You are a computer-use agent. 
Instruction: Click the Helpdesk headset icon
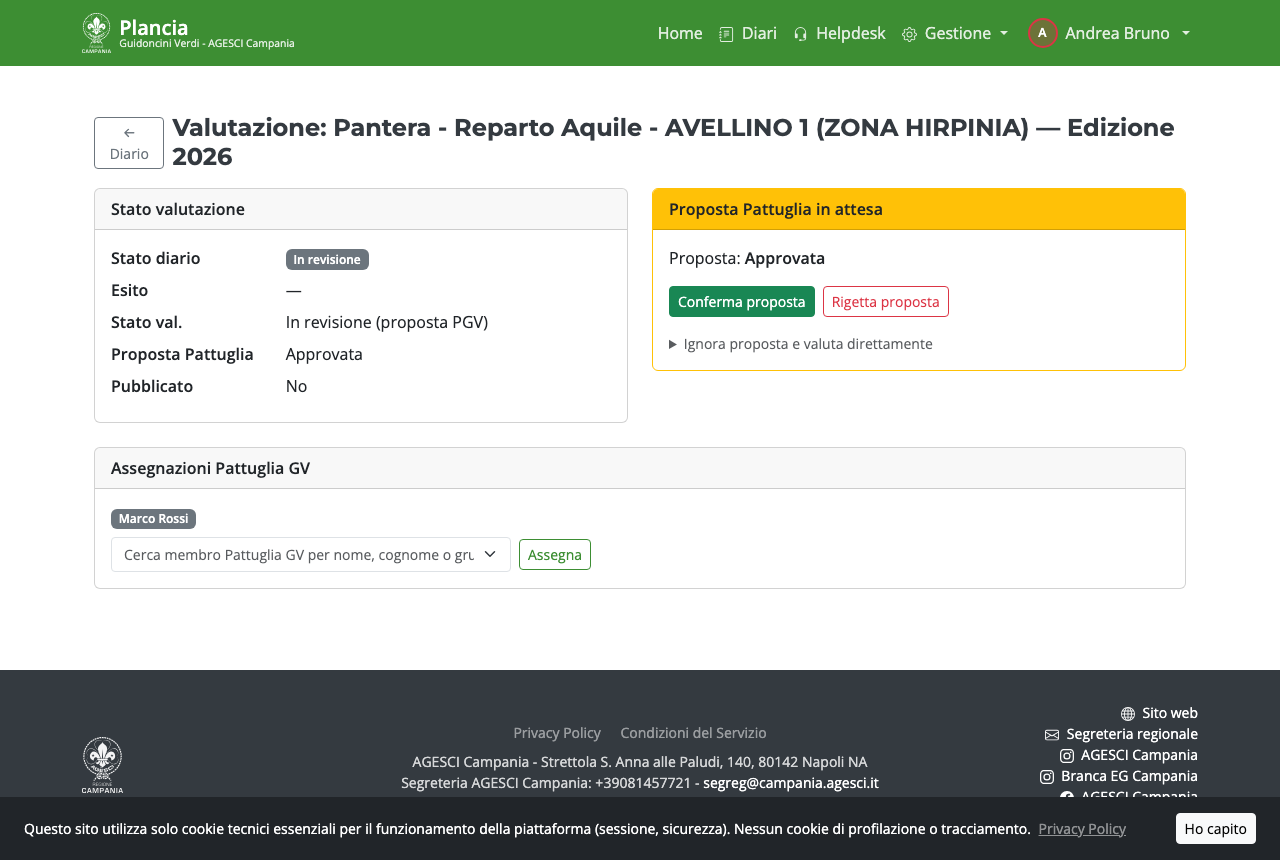[x=800, y=34]
